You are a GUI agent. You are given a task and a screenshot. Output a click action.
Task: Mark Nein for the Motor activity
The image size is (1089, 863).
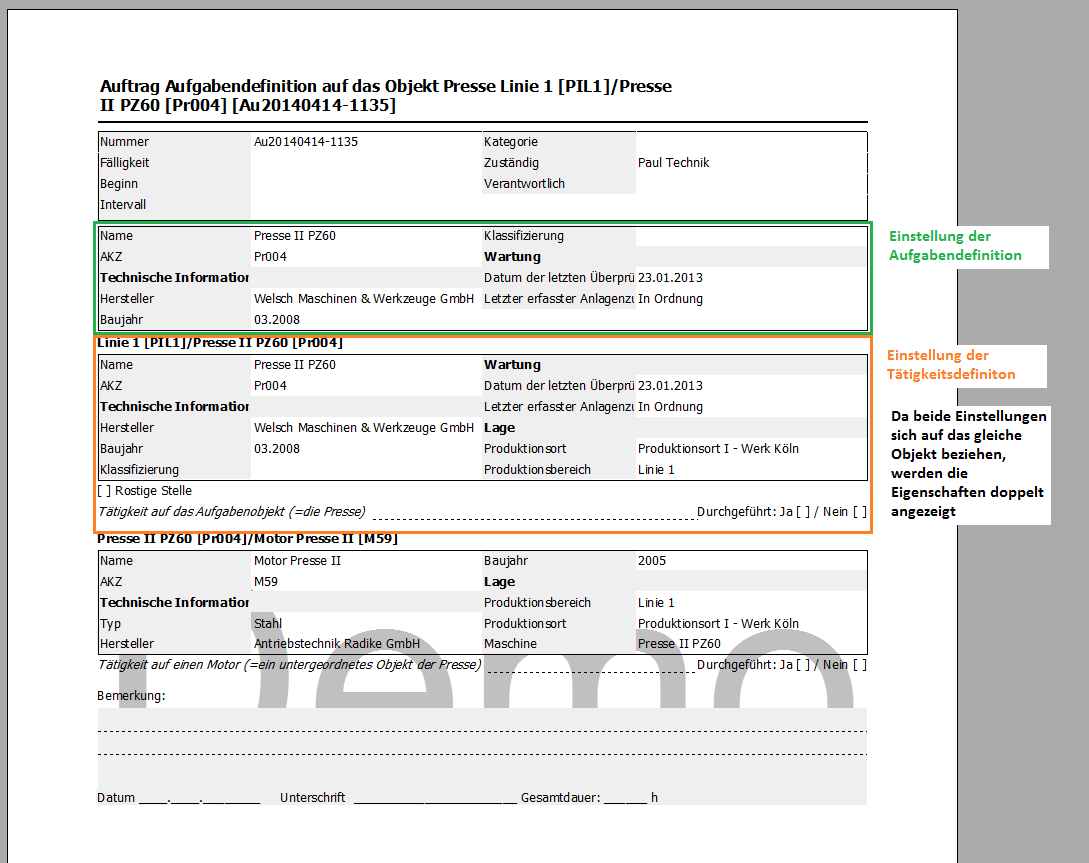click(860, 664)
